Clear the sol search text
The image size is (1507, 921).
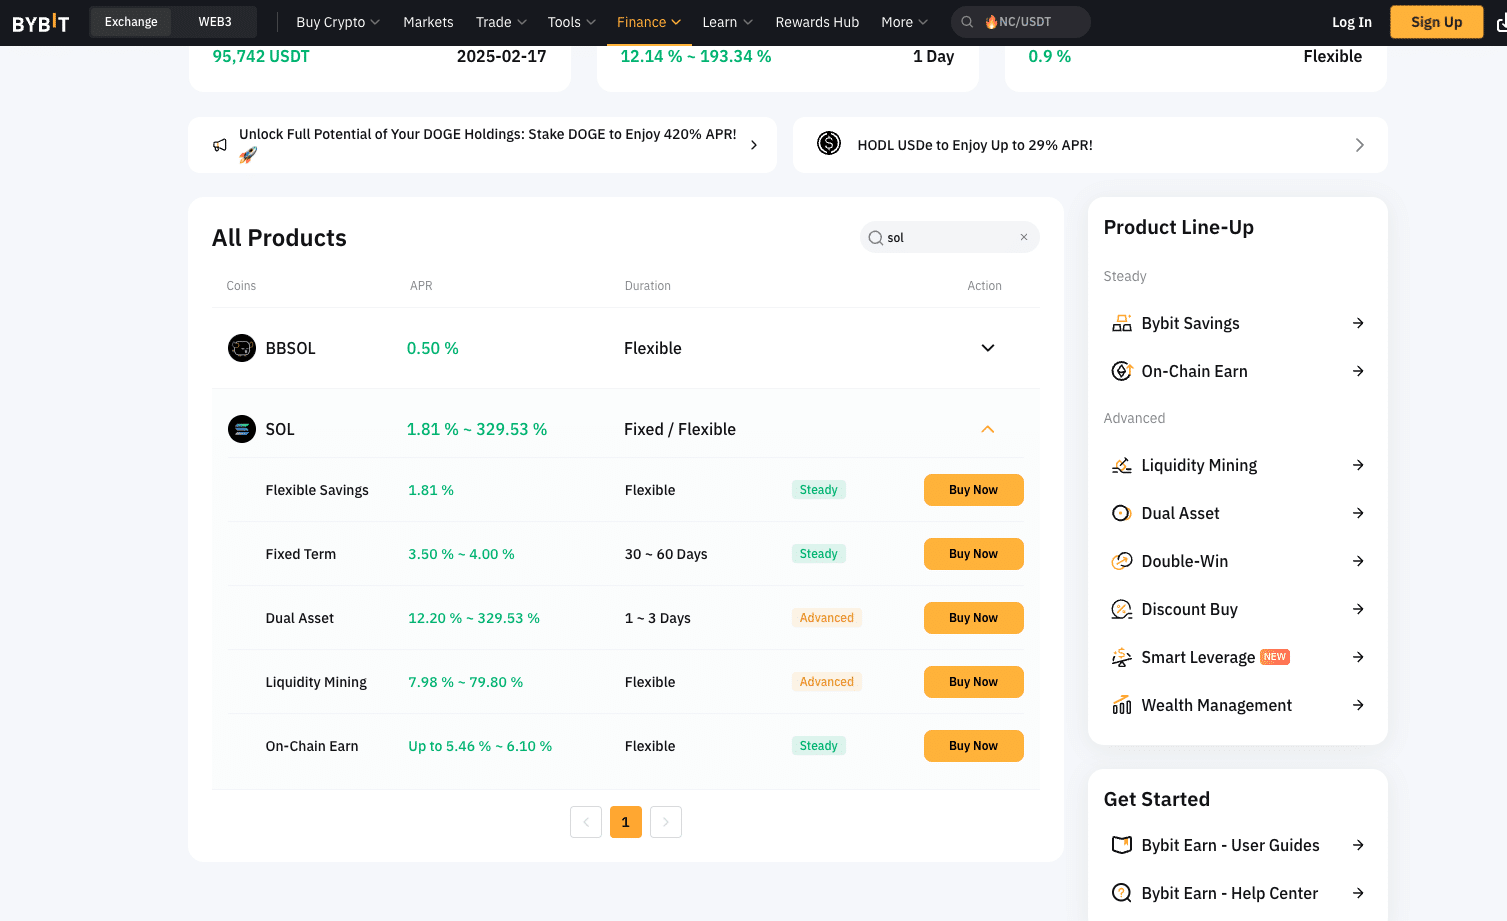[1024, 237]
